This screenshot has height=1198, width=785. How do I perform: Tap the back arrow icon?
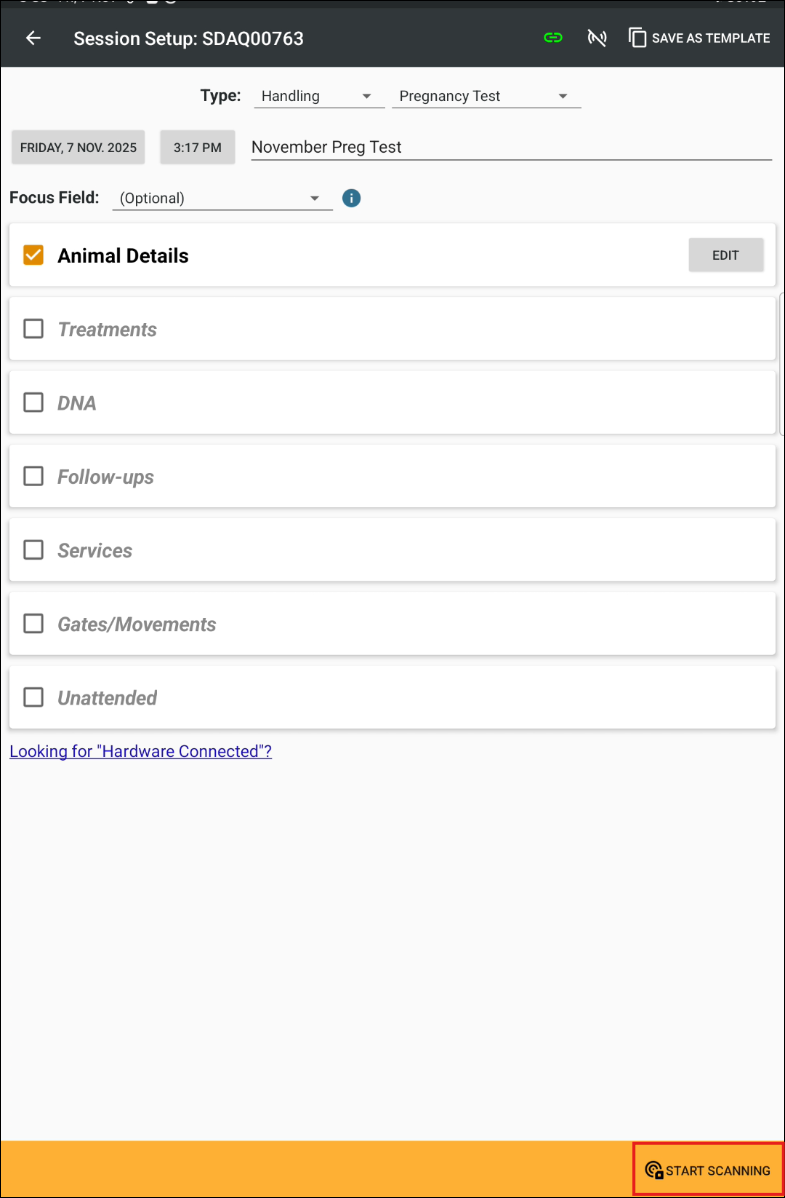click(x=34, y=38)
